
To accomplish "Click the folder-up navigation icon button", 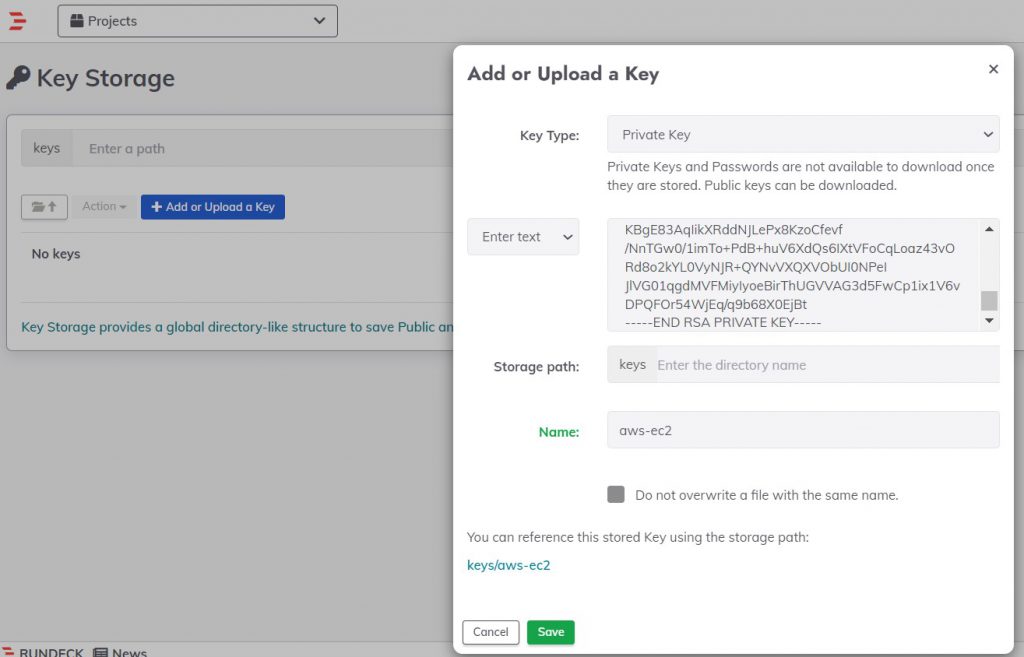I will pos(44,207).
